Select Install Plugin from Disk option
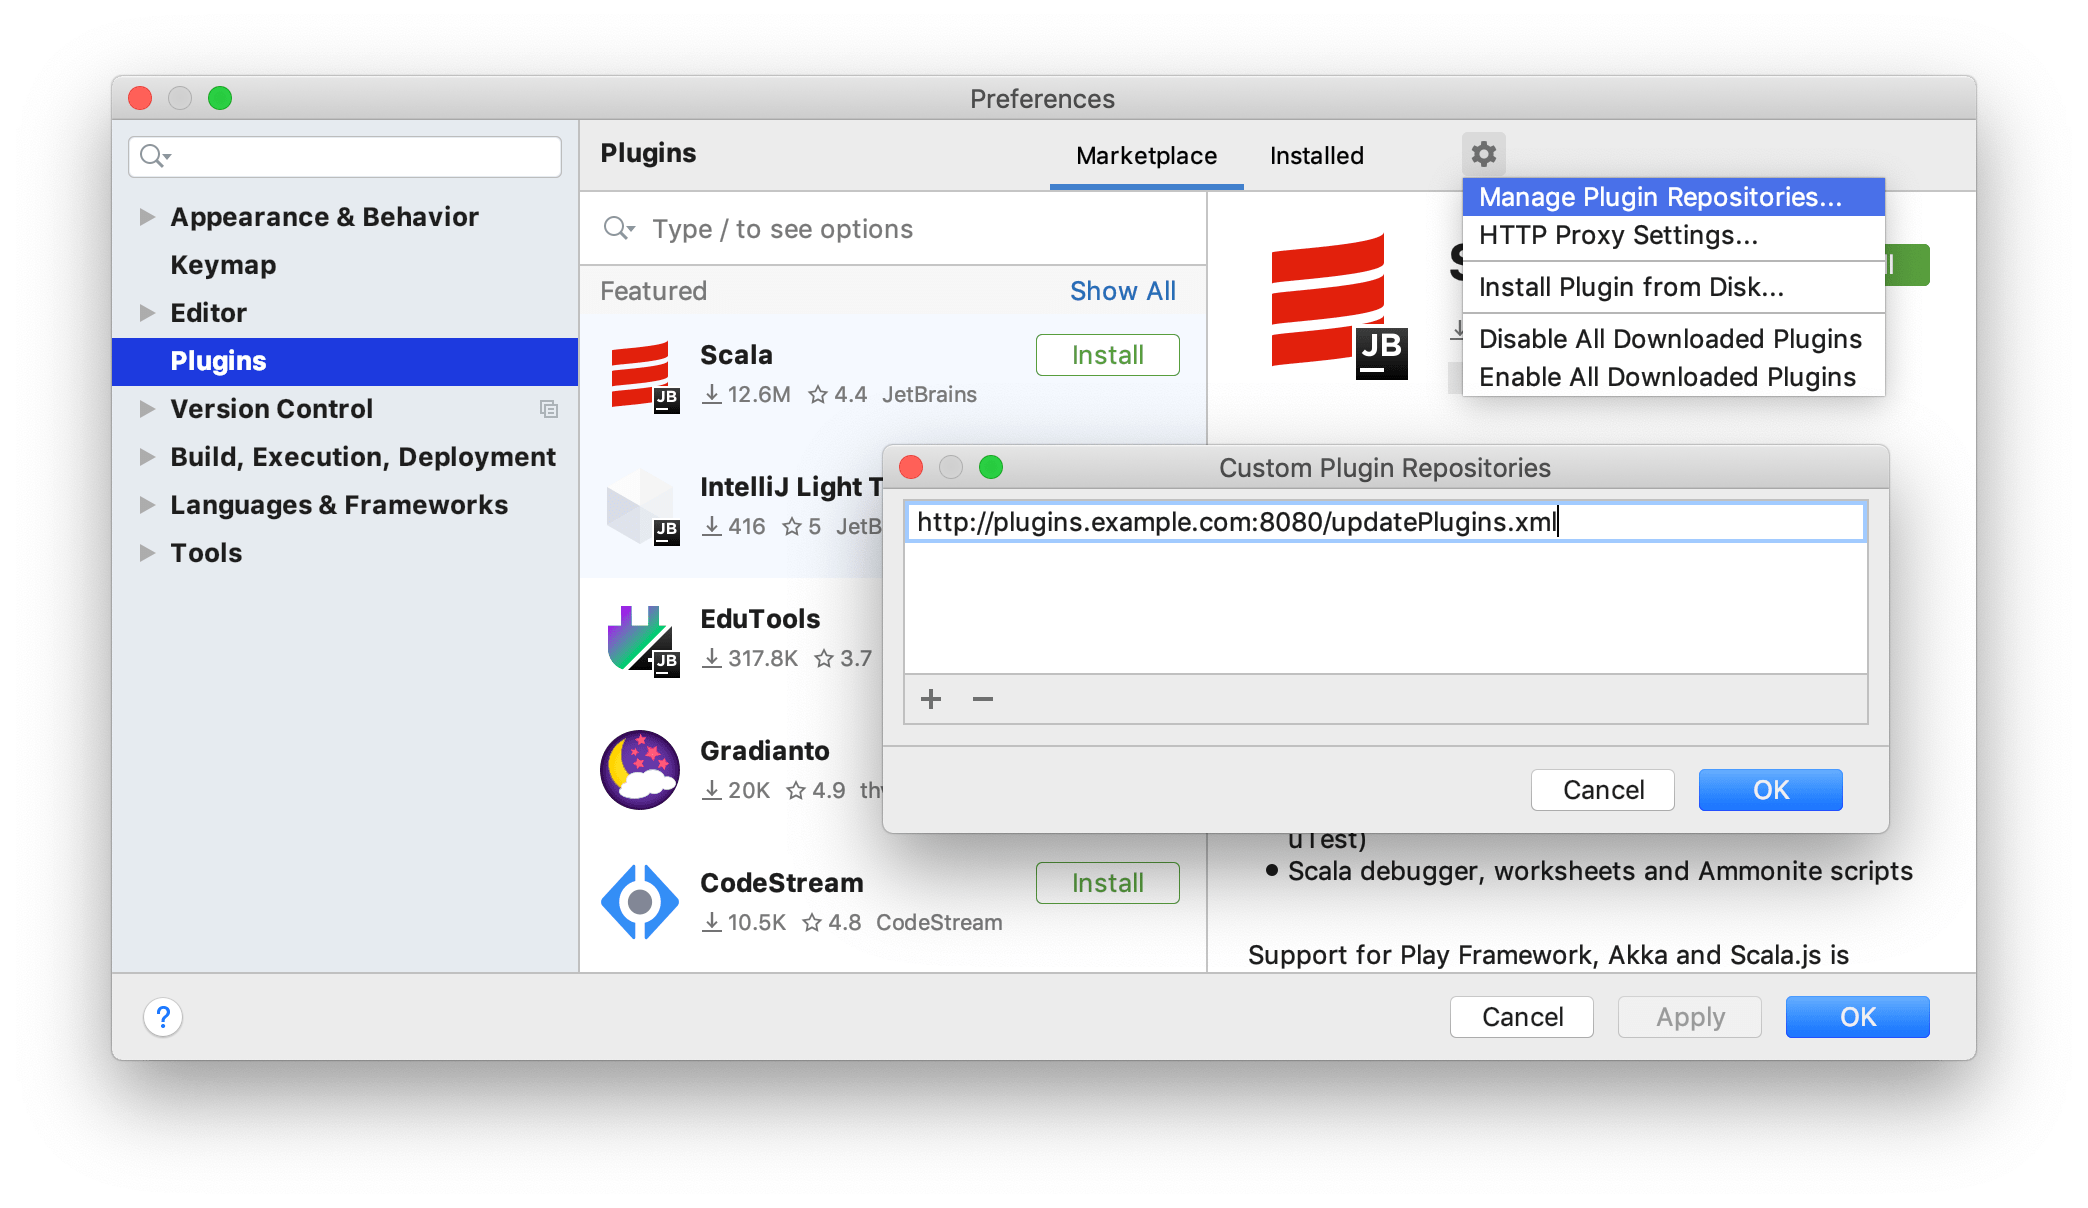2088x1208 pixels. 1632,285
